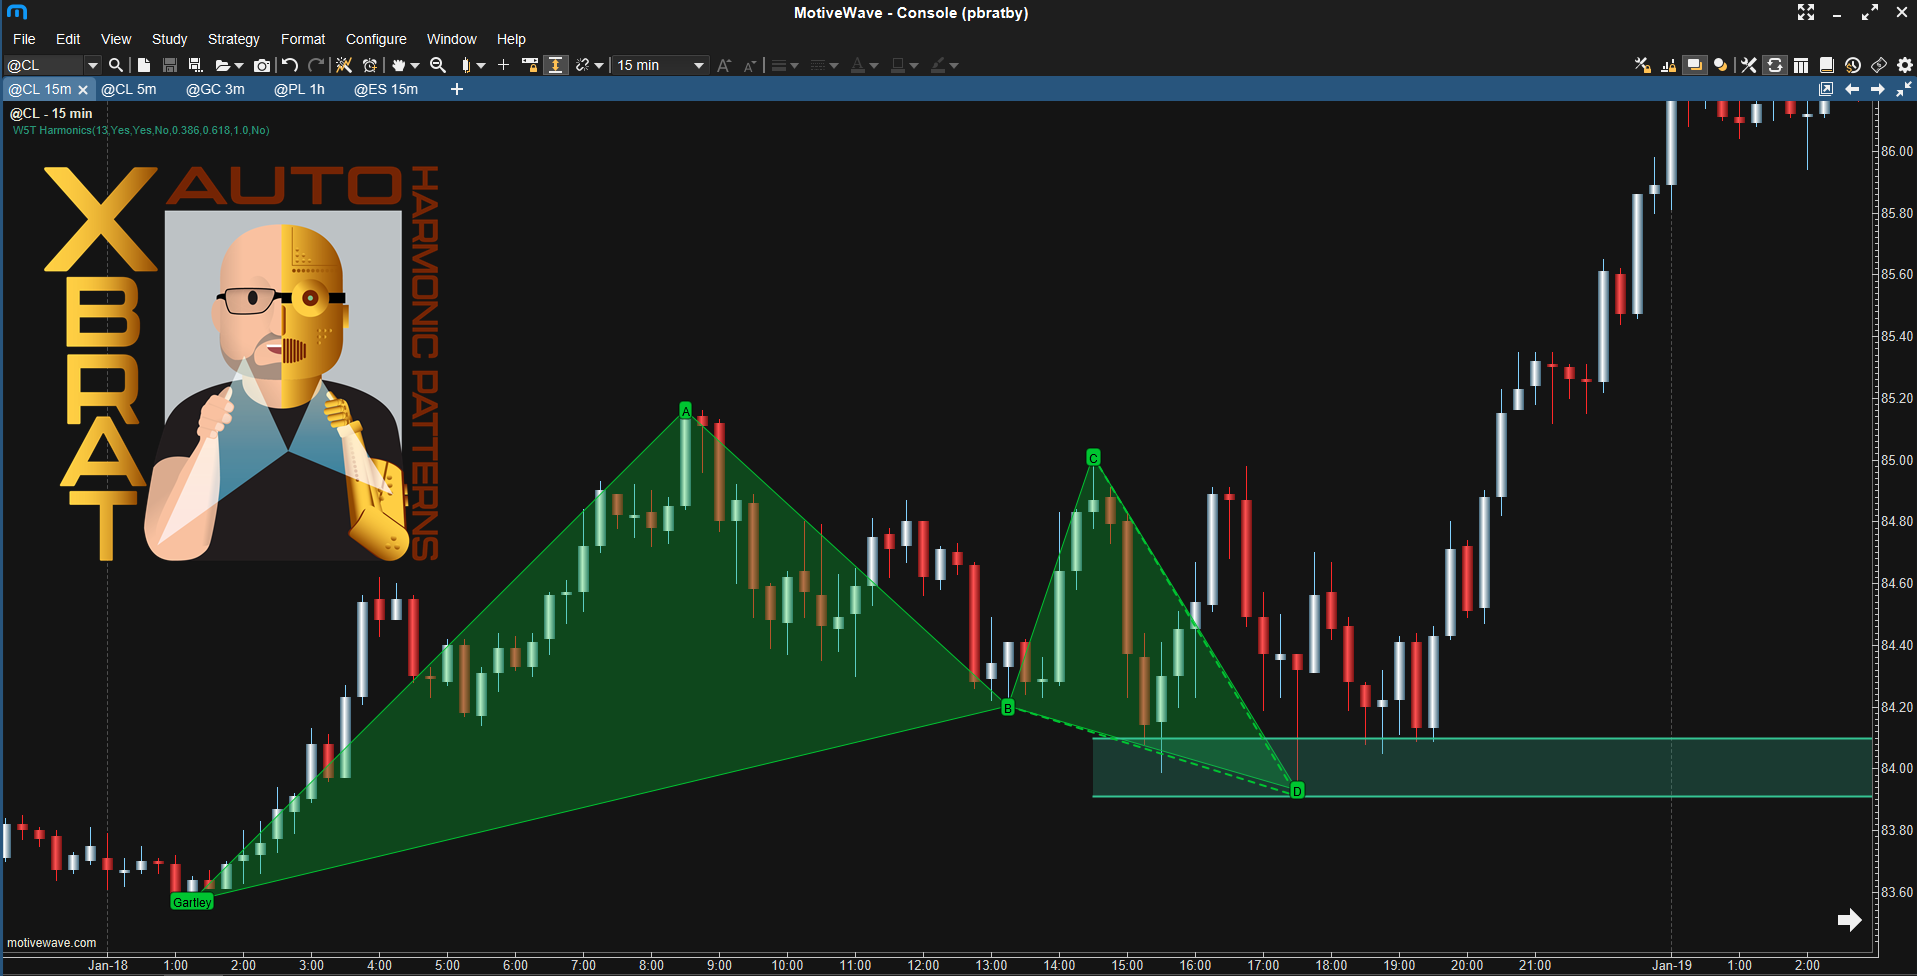This screenshot has width=1917, height=976.
Task: Select harmonic pattern point D marker
Action: (x=1297, y=791)
